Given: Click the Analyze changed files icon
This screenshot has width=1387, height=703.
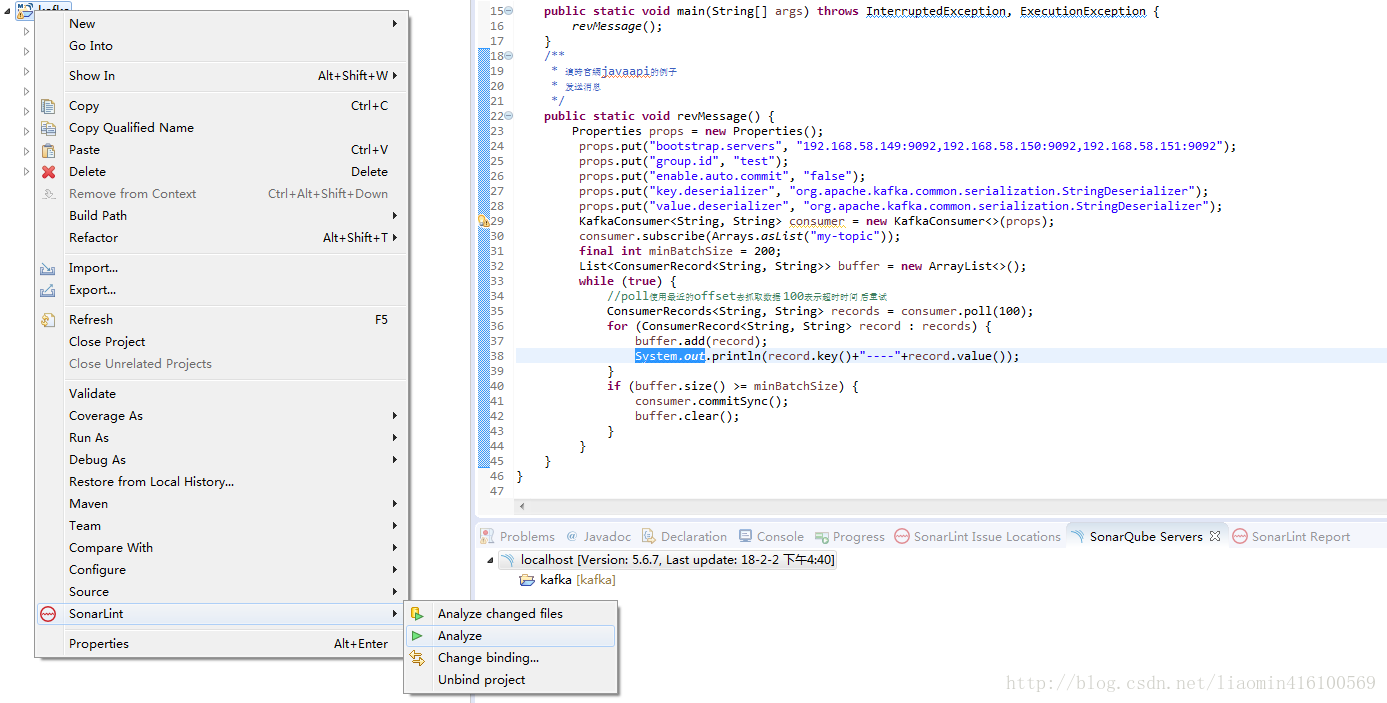Looking at the screenshot, I should click(417, 614).
